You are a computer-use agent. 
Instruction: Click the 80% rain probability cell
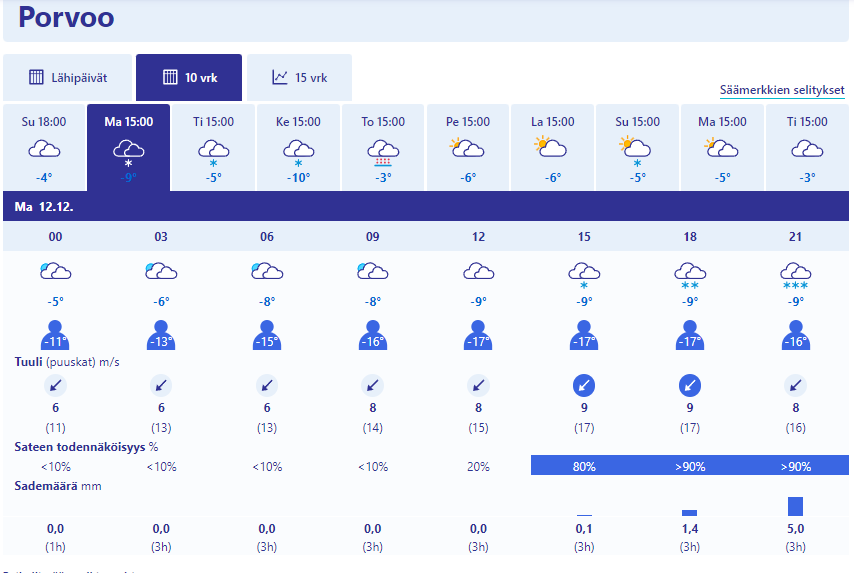pos(584,466)
